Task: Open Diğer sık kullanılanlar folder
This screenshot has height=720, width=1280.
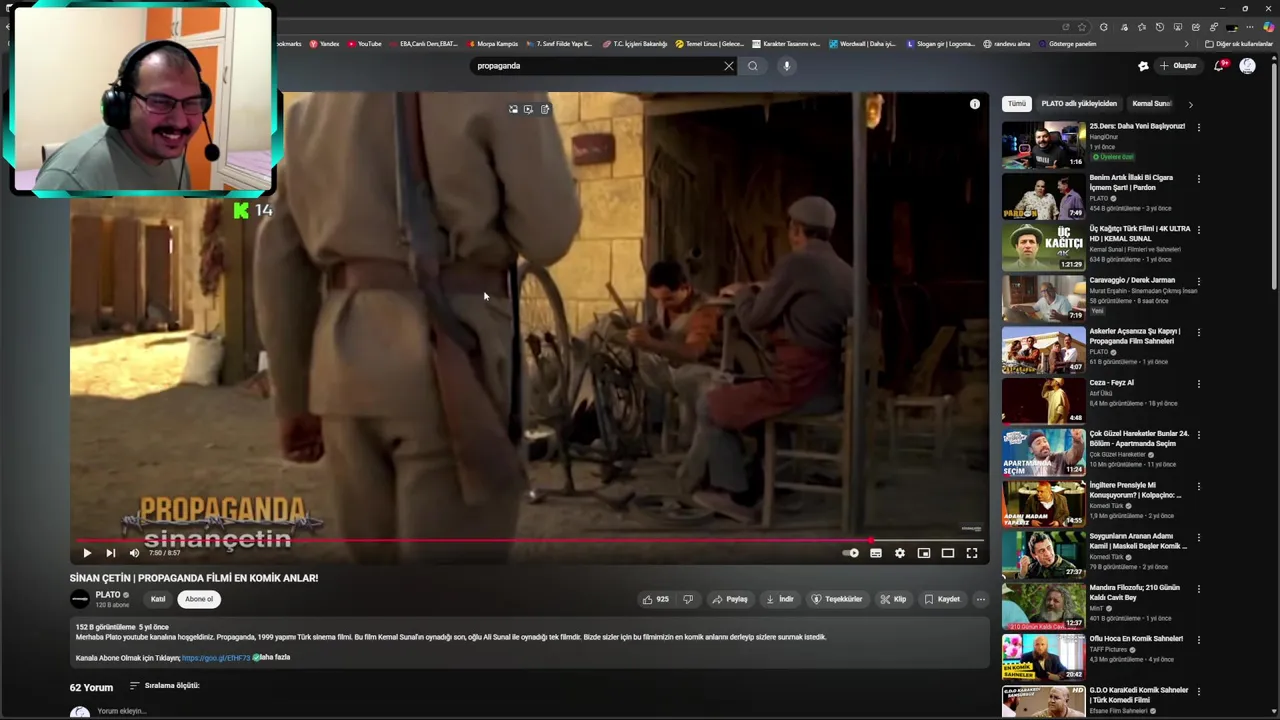Action: tap(1239, 44)
